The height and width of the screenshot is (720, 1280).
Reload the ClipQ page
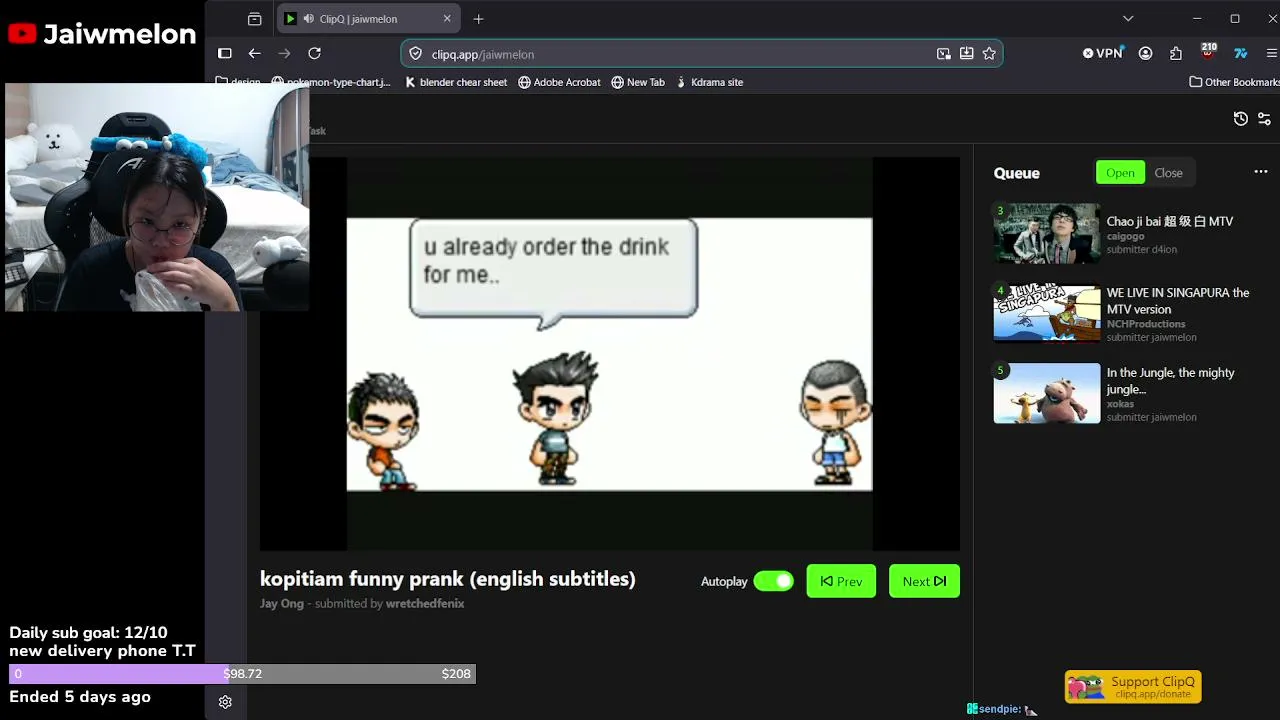tap(315, 54)
